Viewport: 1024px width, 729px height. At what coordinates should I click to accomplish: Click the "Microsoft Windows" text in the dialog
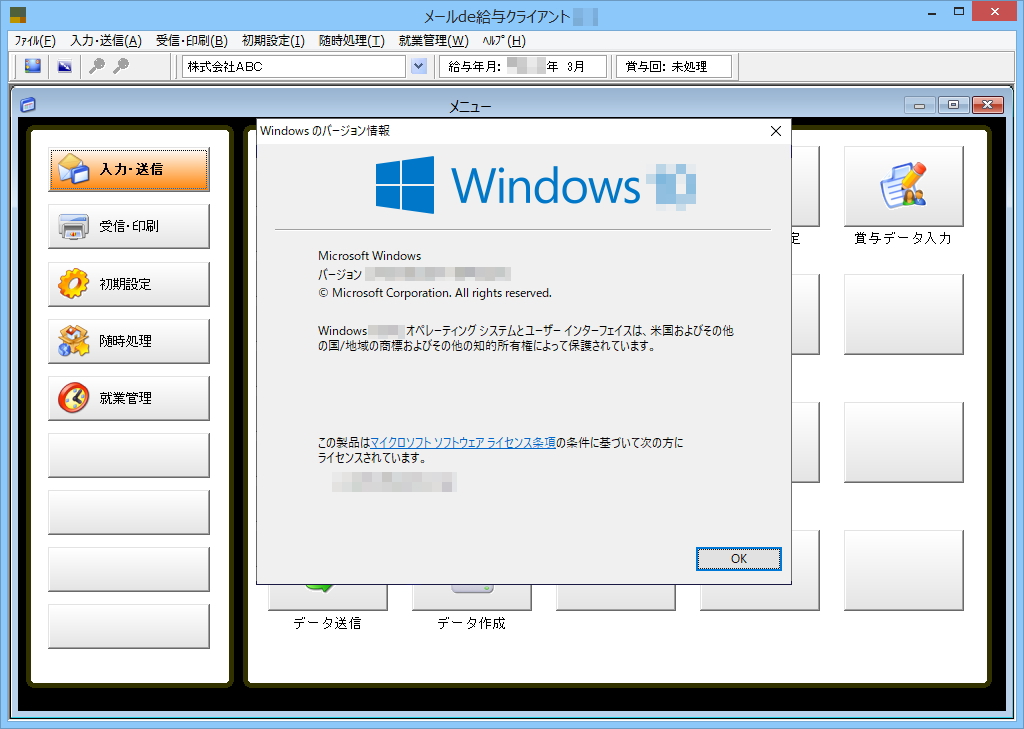370,255
